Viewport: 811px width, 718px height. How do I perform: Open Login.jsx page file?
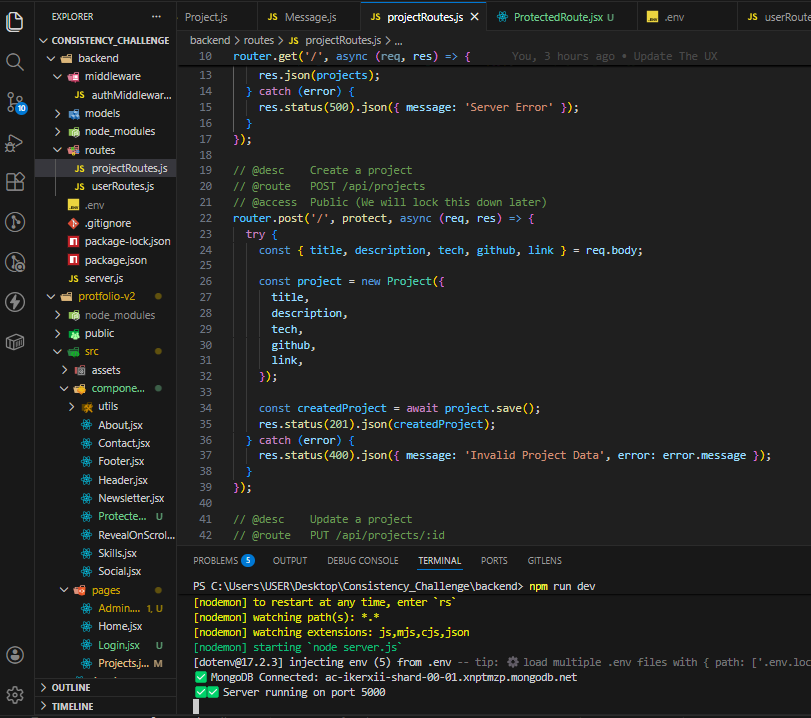click(106, 645)
